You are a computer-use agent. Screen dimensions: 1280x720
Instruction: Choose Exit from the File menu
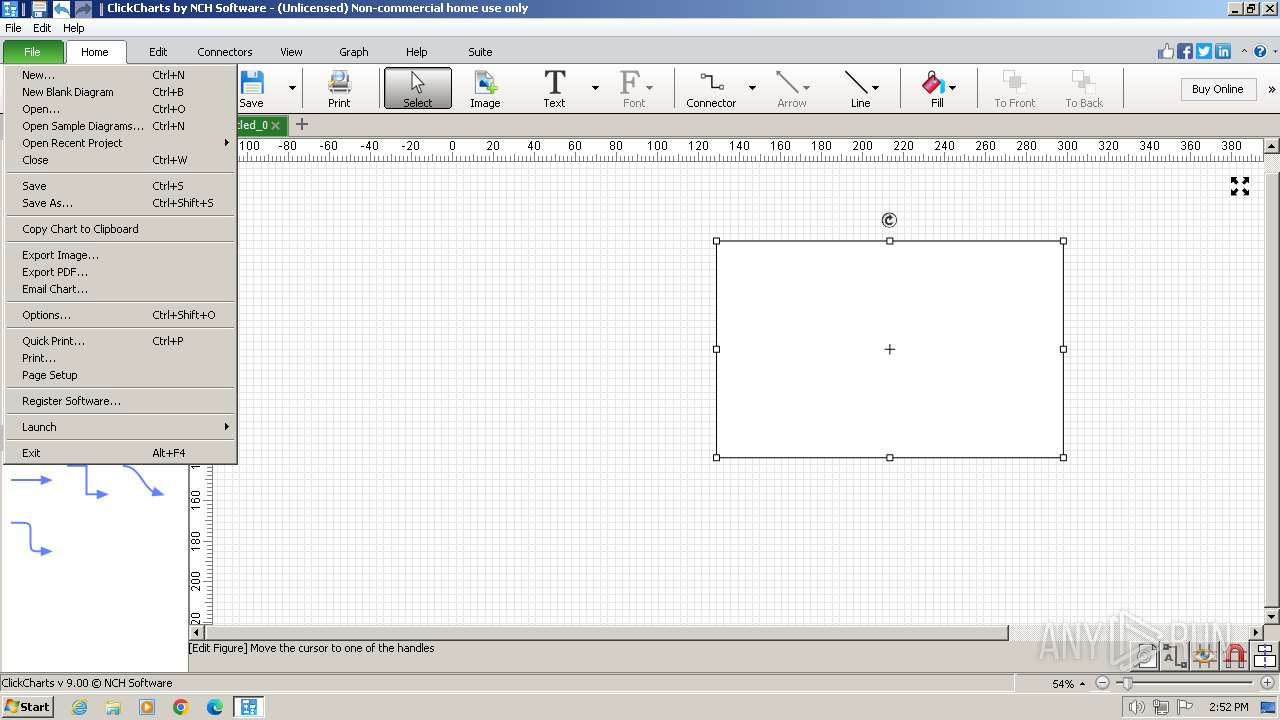pyautogui.click(x=120, y=453)
